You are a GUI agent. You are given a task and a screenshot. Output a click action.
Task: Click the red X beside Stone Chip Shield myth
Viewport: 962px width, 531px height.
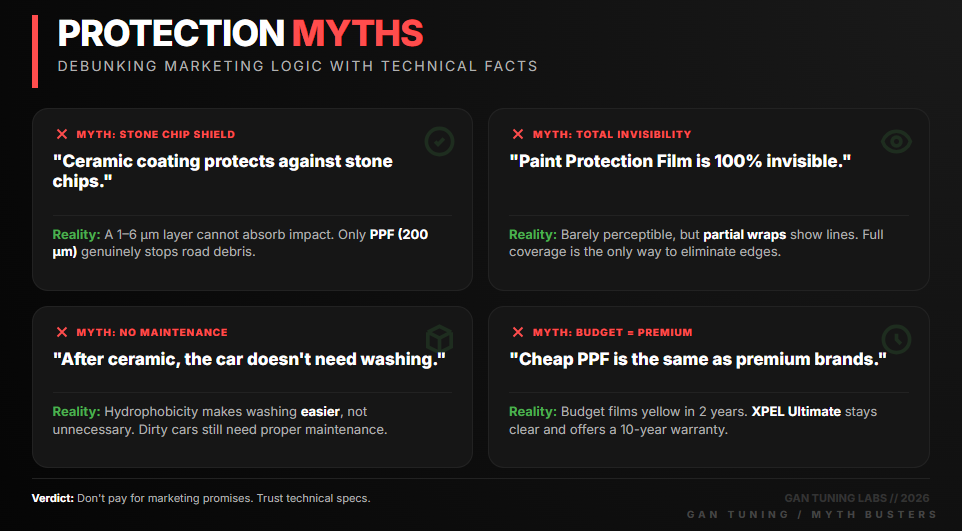click(62, 134)
